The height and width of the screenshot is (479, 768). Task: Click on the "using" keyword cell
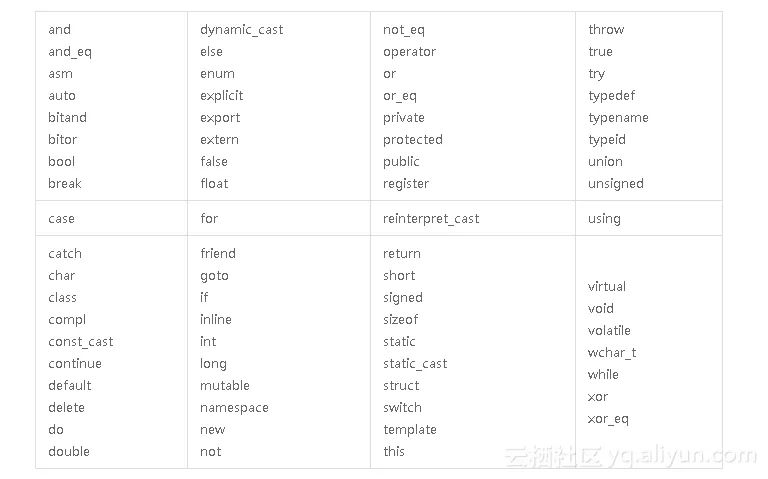click(x=604, y=219)
